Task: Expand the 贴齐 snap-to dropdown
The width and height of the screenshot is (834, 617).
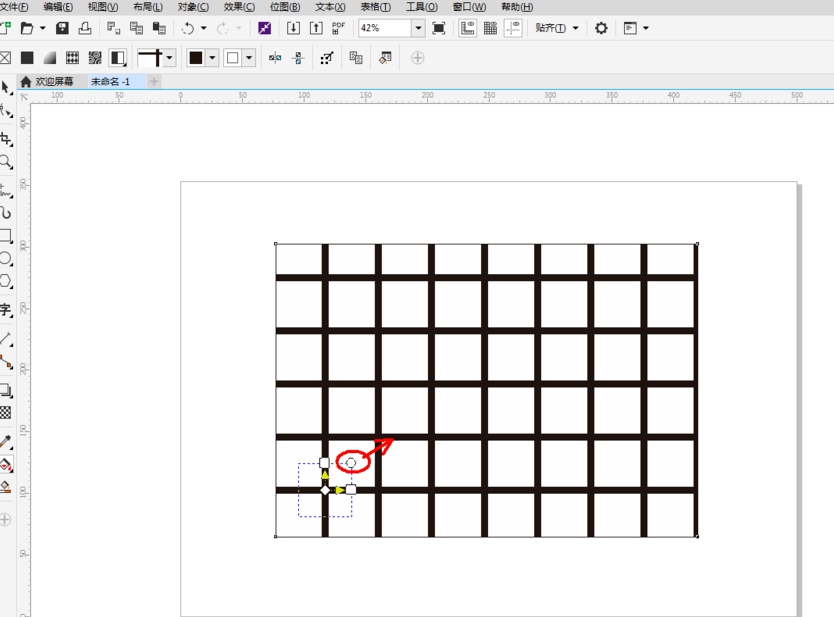Action: coord(576,28)
